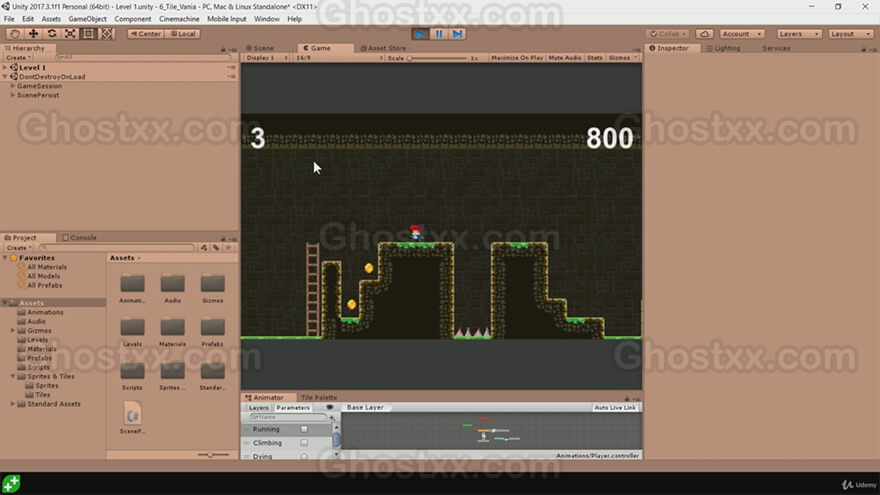The image size is (880, 495).
Task: Open the Gizmos folder thumbnail
Action: [x=213, y=283]
